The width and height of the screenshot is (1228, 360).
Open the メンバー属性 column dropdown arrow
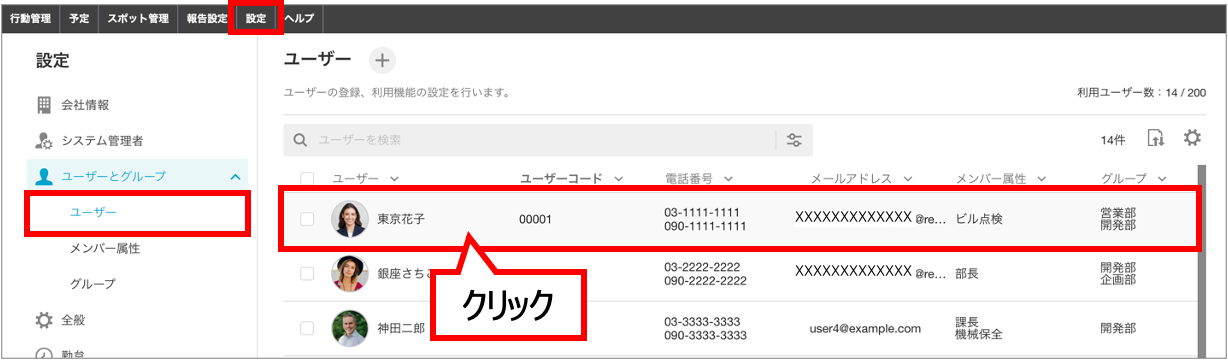1042,179
